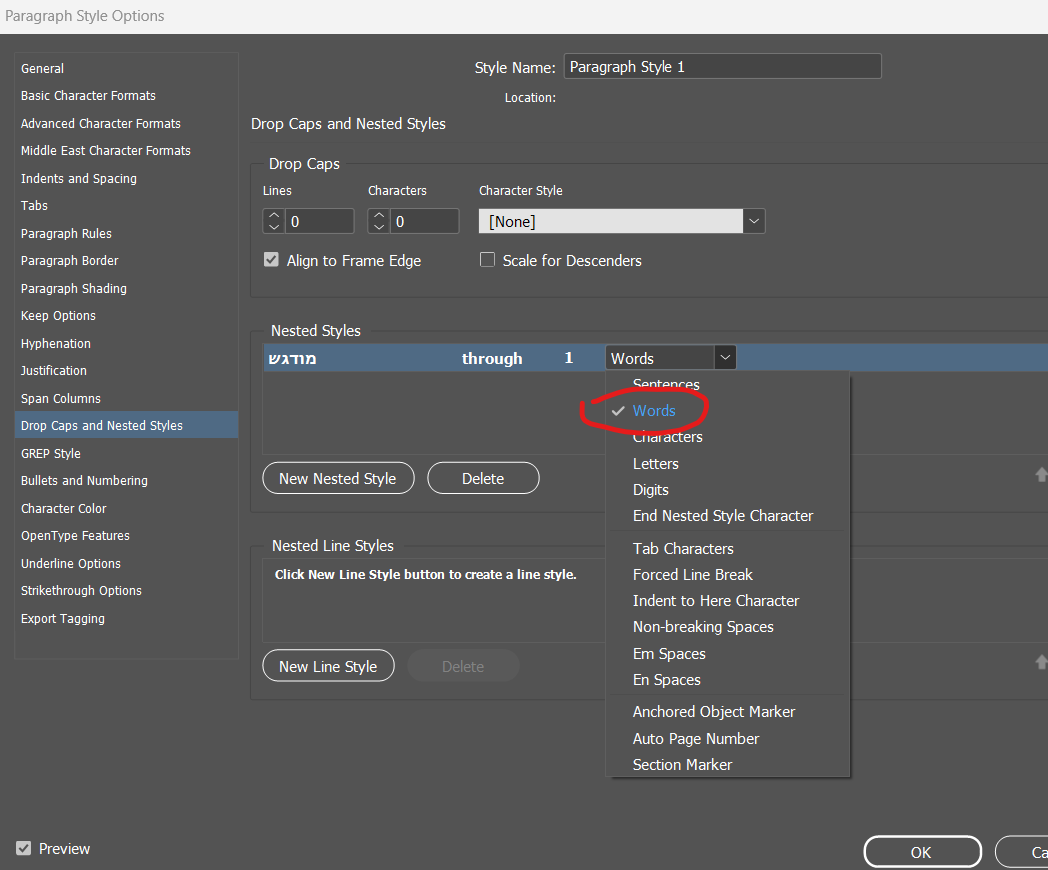Choose Em Spaces option

coord(668,654)
